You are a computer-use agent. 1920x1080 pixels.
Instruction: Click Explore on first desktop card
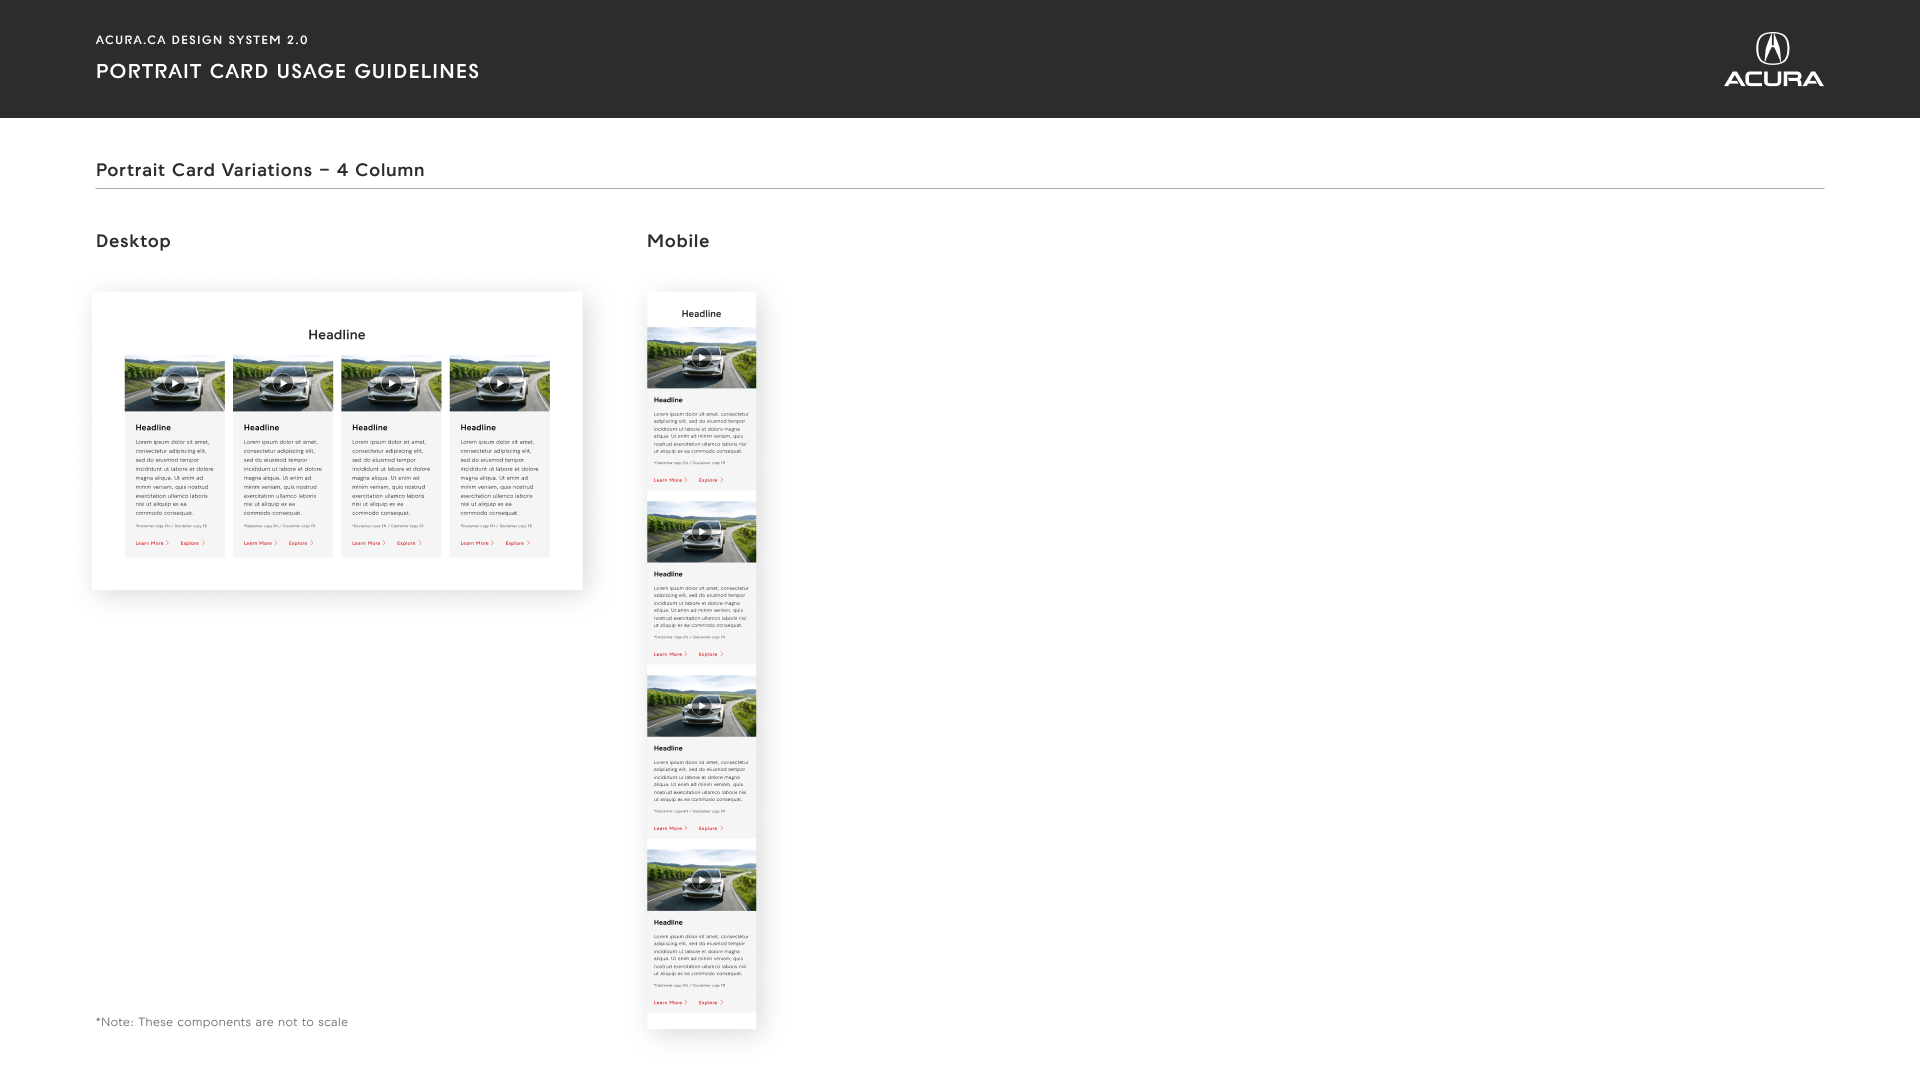[193, 543]
